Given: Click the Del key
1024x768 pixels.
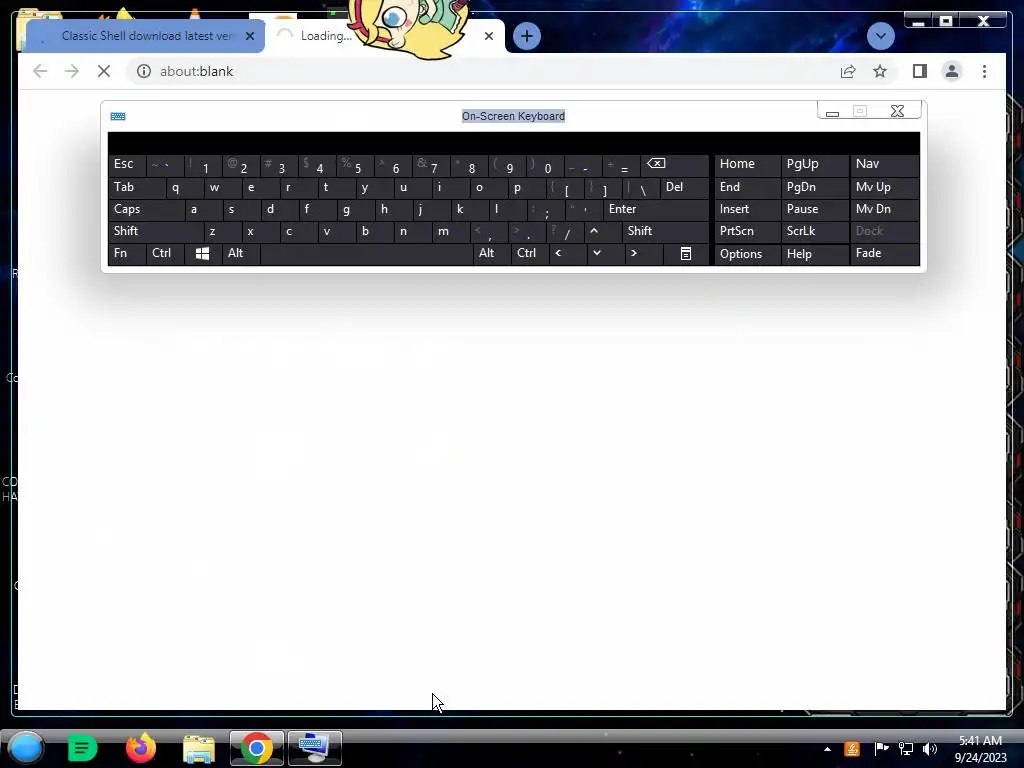Looking at the screenshot, I should [x=684, y=187].
